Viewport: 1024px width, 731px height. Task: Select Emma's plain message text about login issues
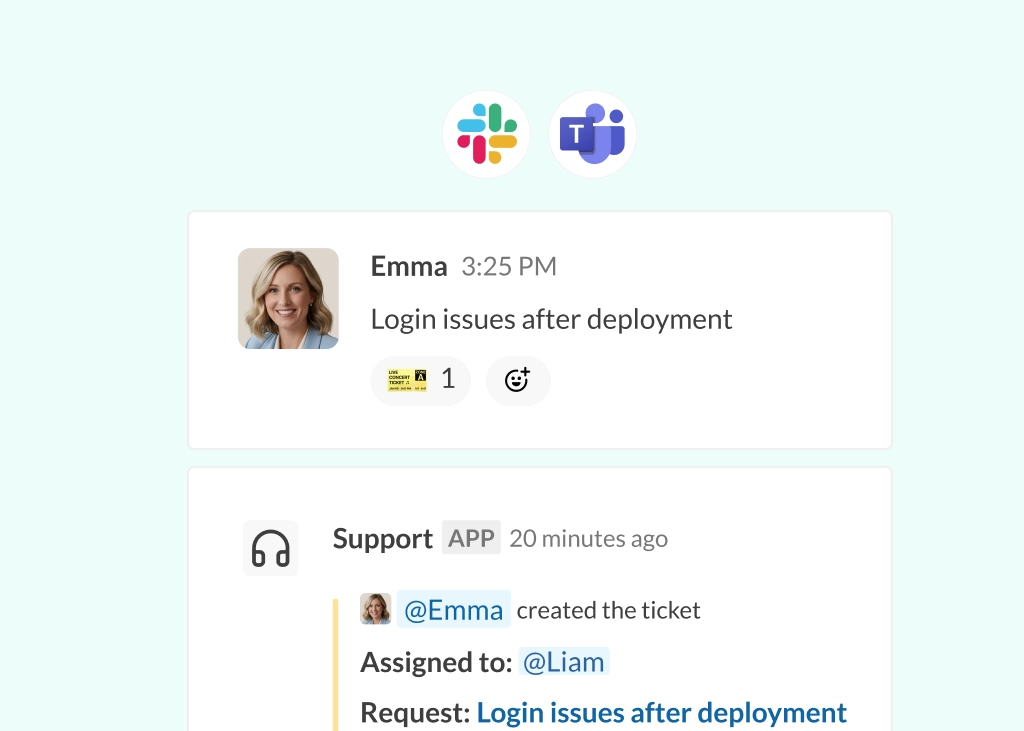[x=551, y=320]
